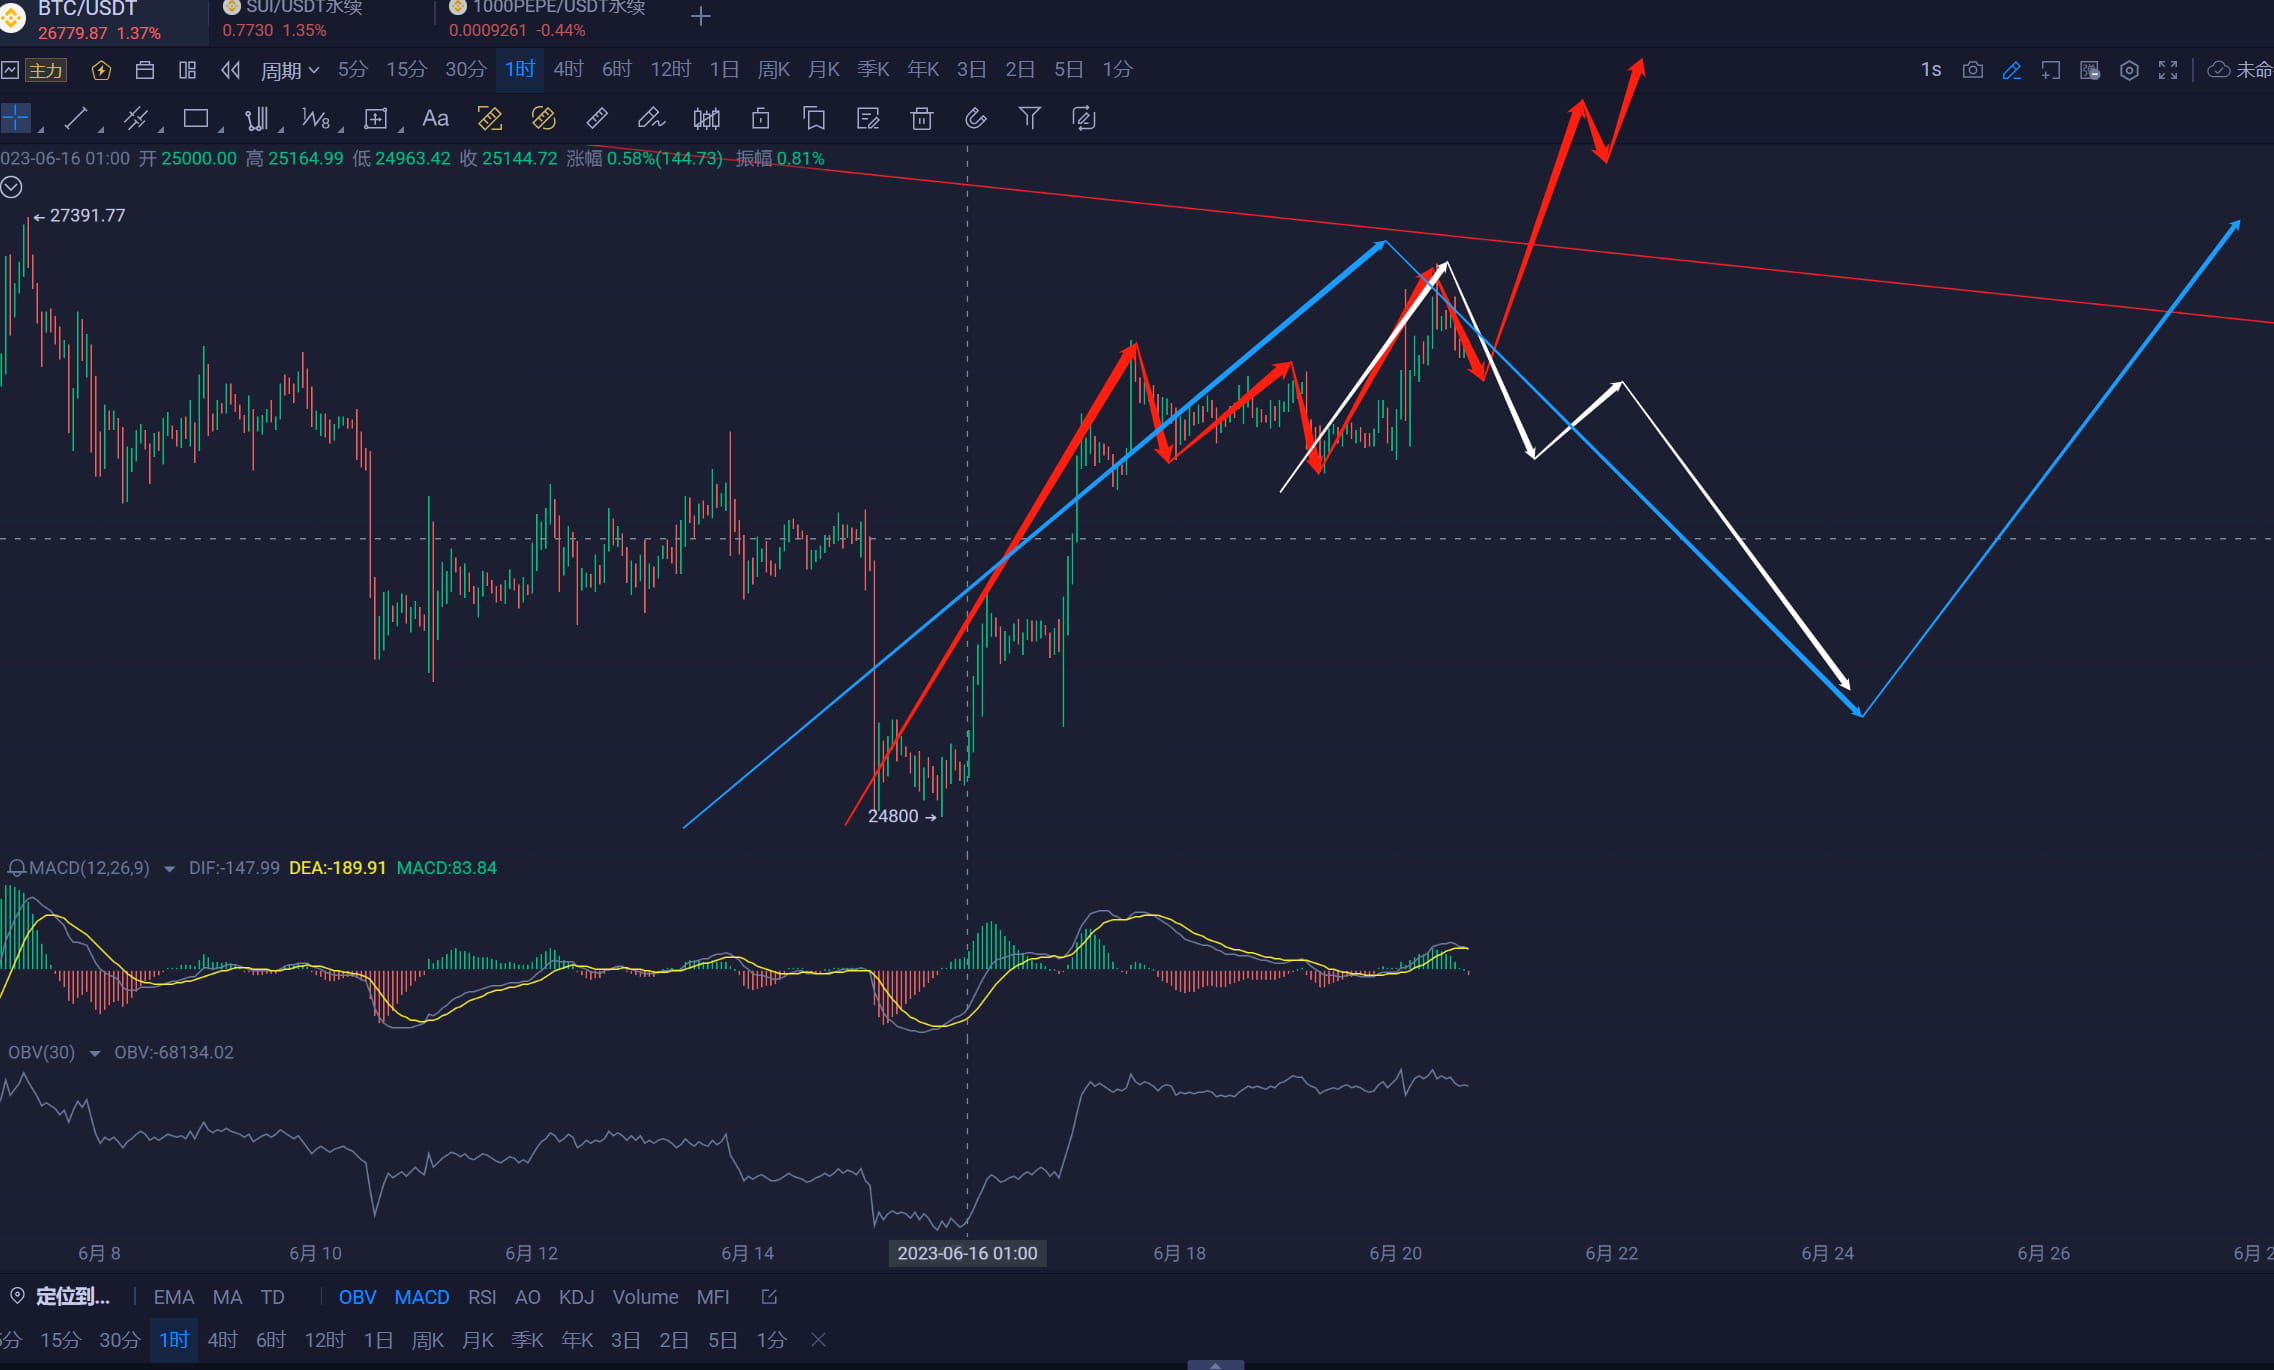Select the W8 wave pattern tool
The image size is (2274, 1370).
coord(315,119)
